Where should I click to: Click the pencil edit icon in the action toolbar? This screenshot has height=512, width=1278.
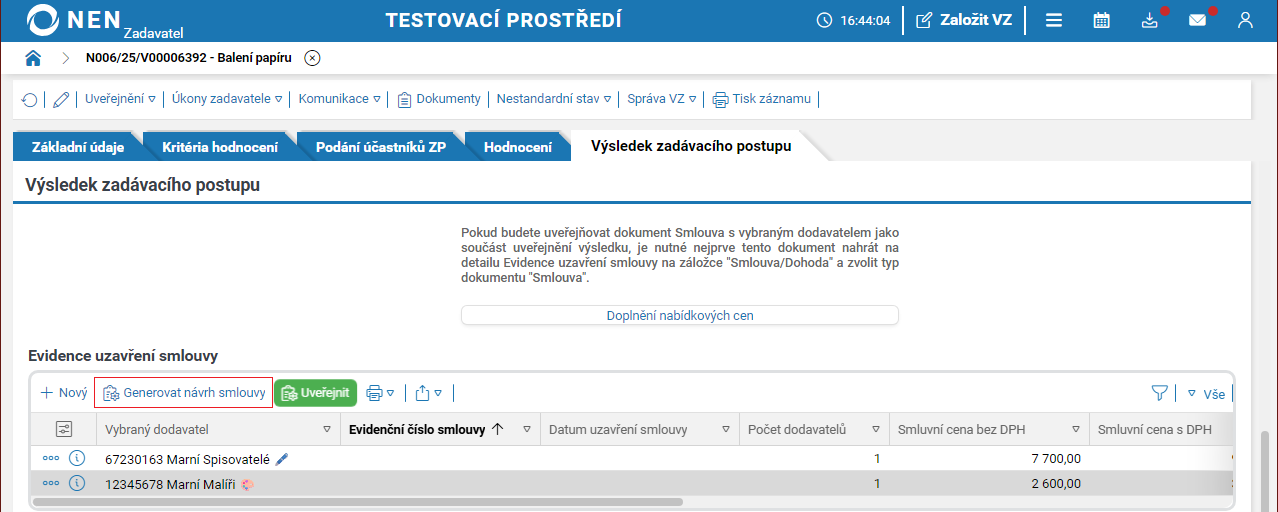[61, 99]
